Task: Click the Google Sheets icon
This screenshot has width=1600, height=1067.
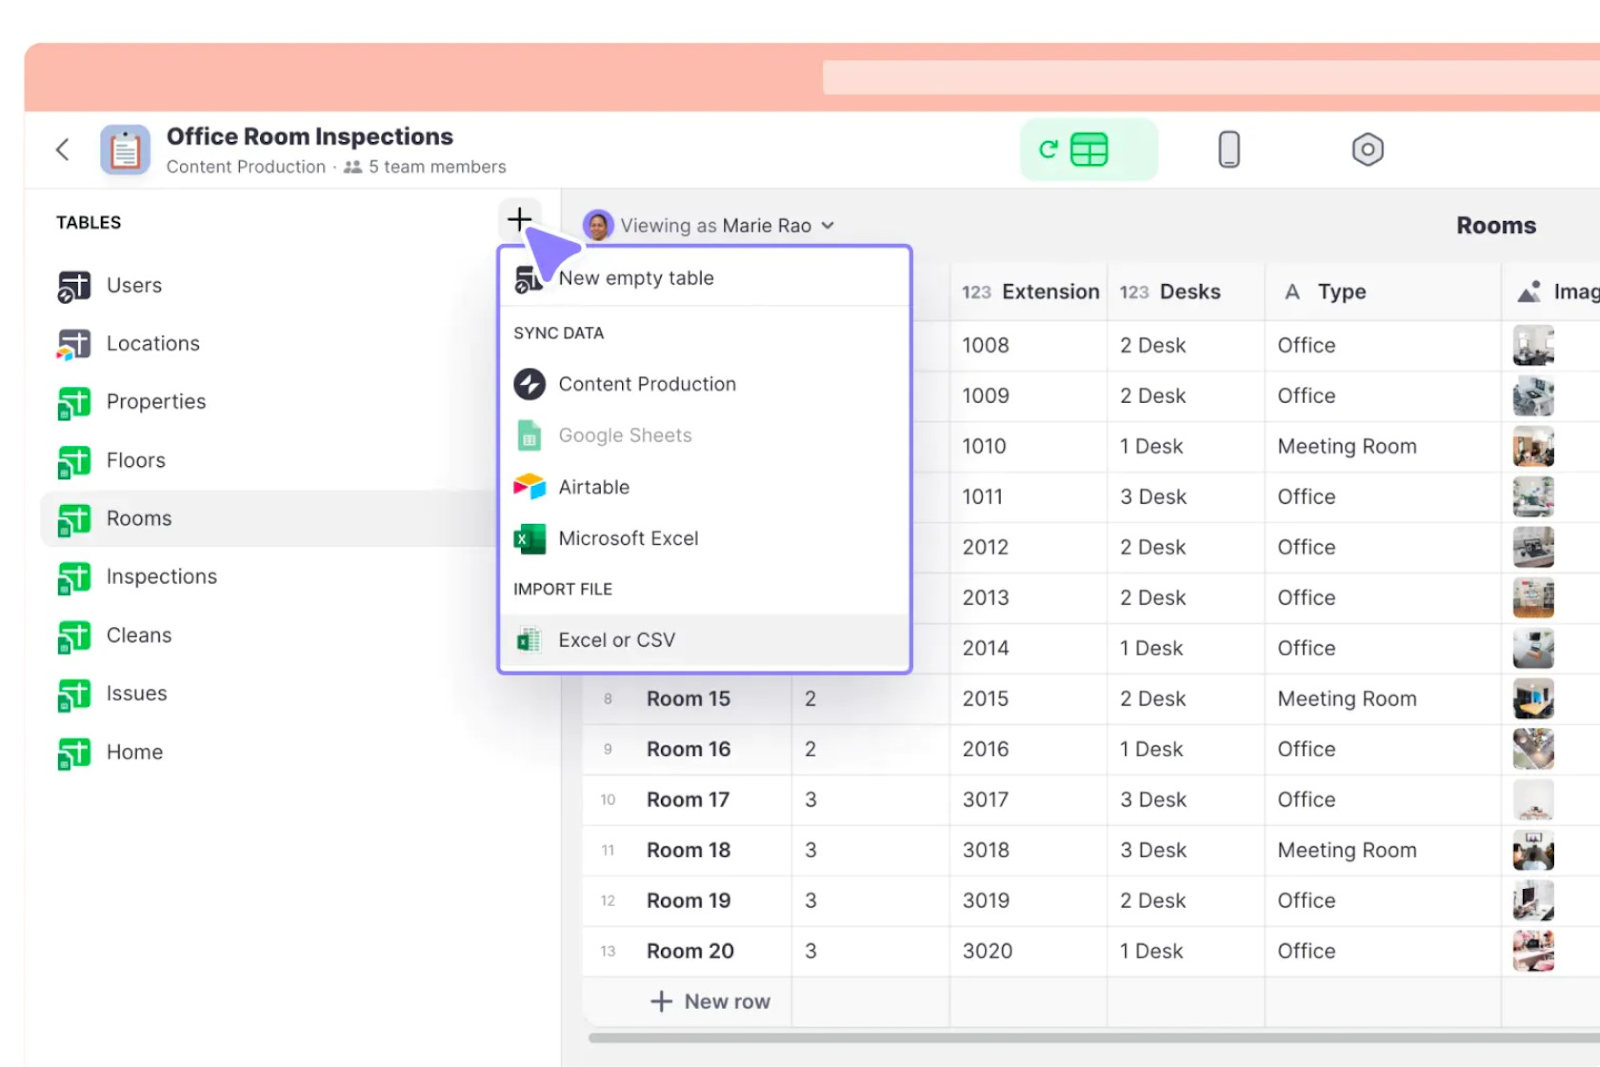Action: [529, 436]
